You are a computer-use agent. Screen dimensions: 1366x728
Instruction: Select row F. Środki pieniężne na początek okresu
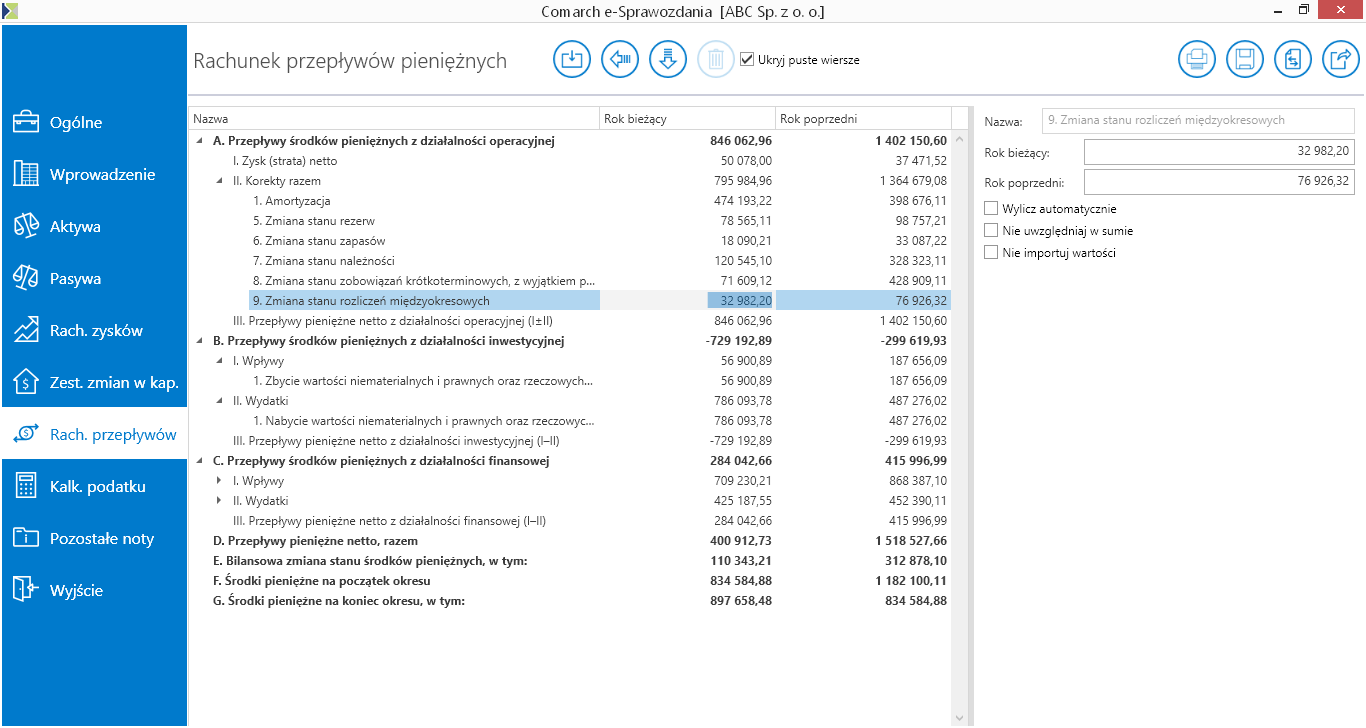click(x=570, y=581)
